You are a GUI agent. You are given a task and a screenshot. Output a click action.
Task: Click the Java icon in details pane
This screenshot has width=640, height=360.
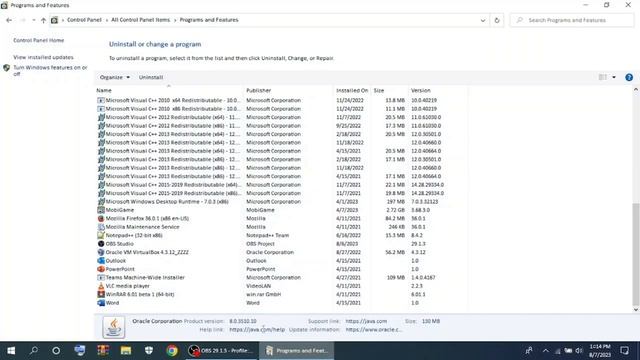click(x=113, y=327)
